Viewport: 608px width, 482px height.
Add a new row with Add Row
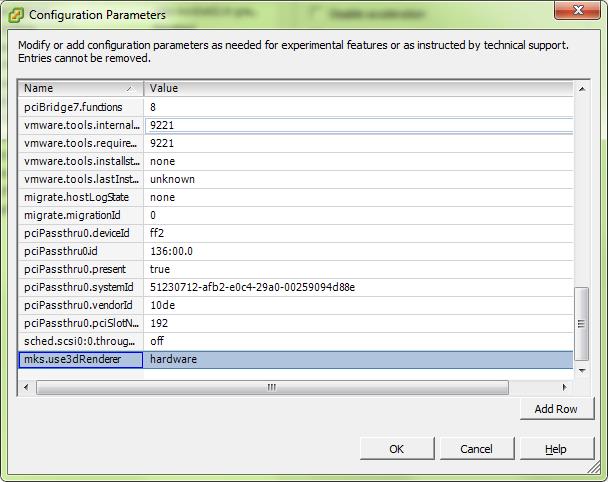click(556, 409)
